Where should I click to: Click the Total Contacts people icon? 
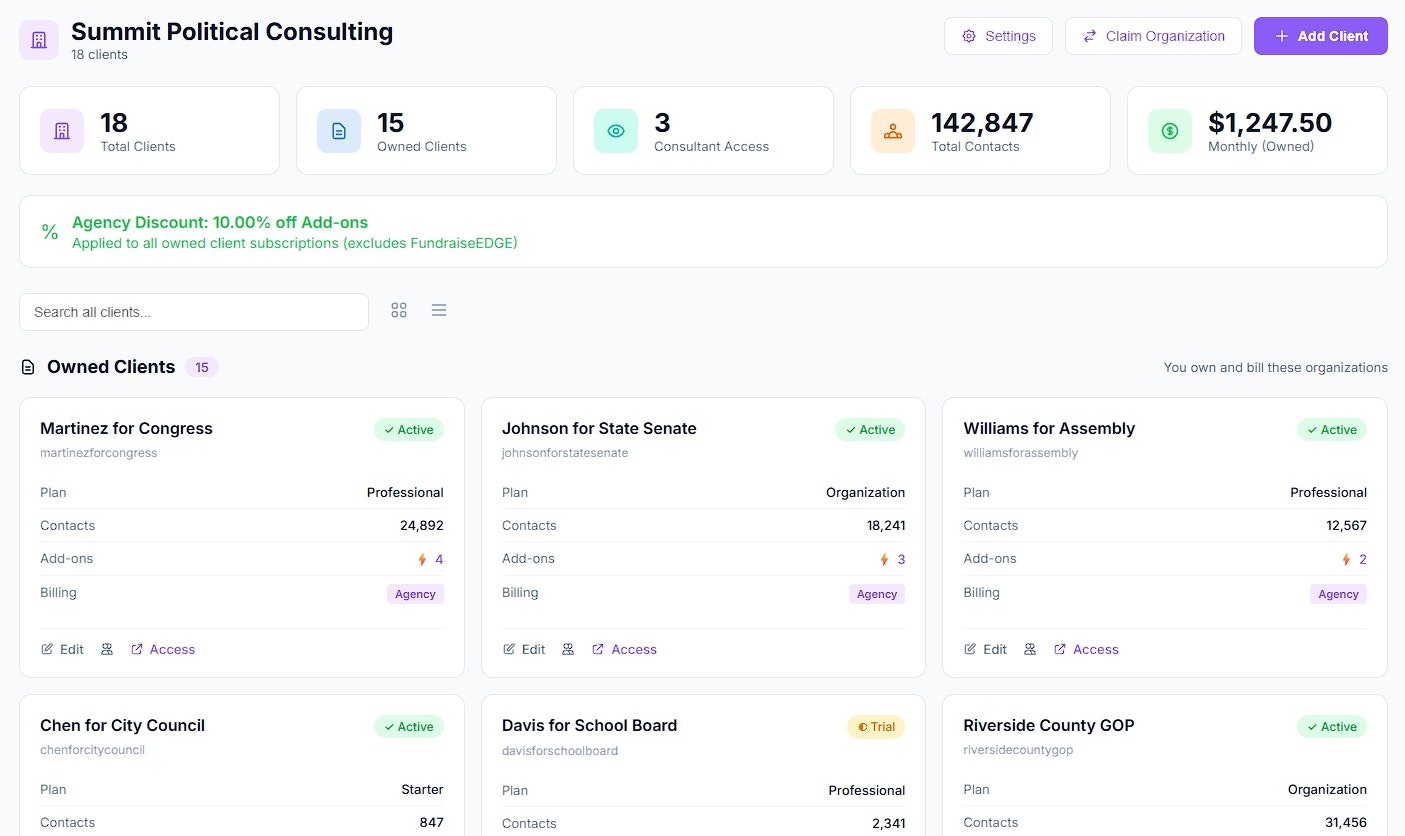(893, 131)
